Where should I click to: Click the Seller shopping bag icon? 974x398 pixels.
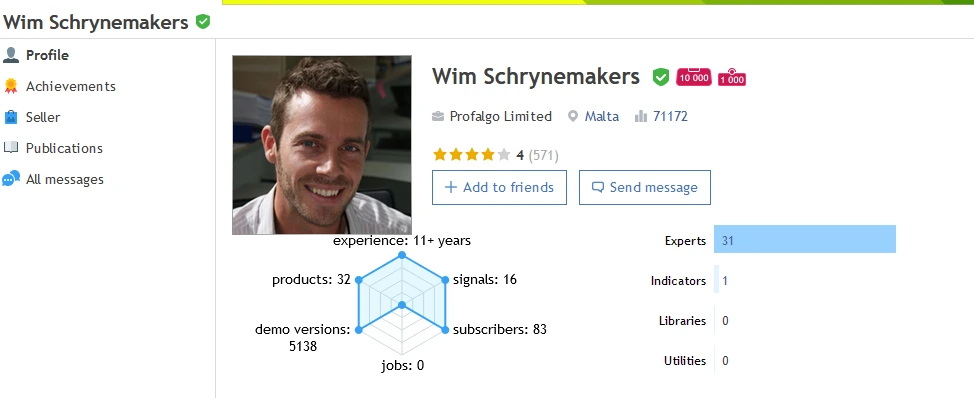point(11,117)
